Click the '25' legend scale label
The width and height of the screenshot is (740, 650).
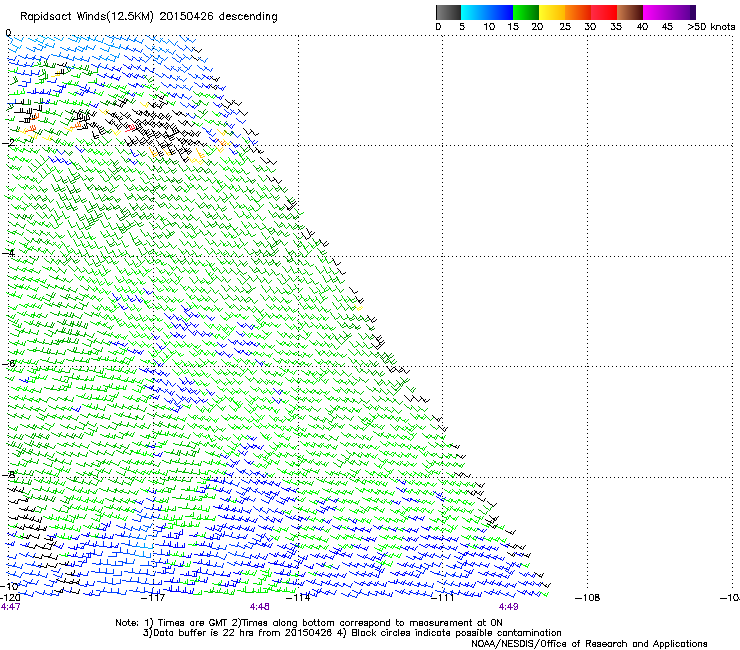(565, 26)
